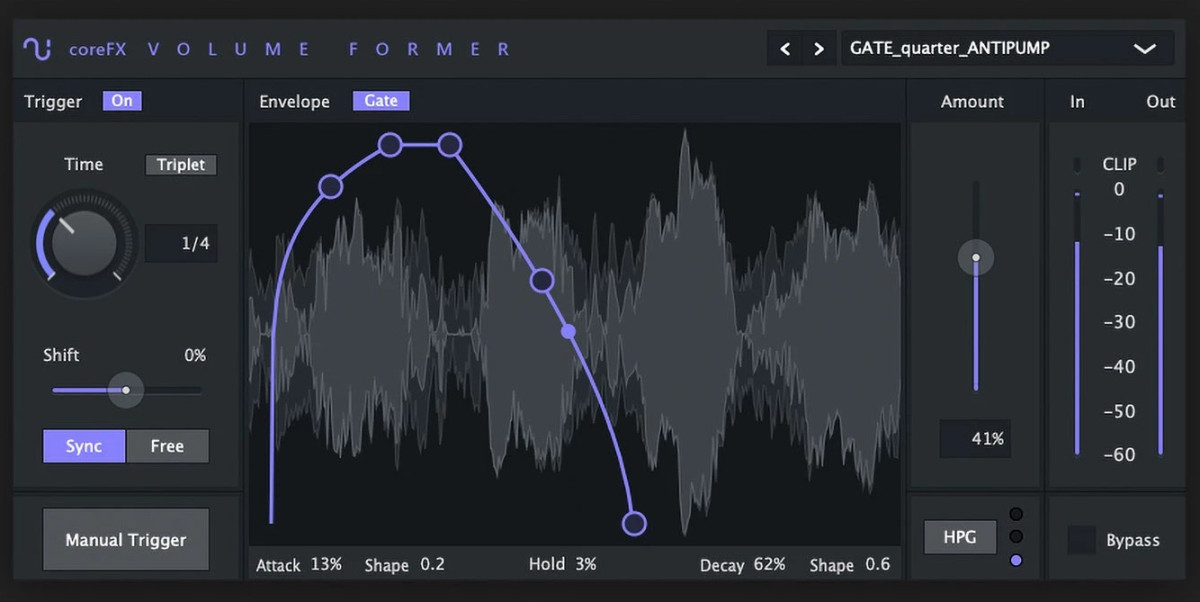Switch to Sync mode
The image size is (1200, 602).
pyautogui.click(x=84, y=446)
